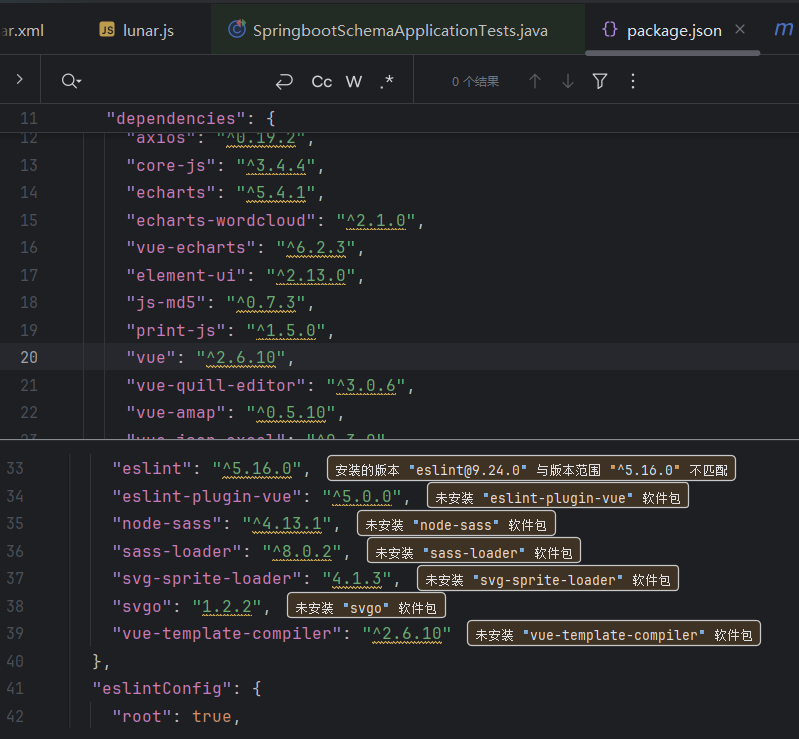
Task: Open the search history magnifier dropdown
Action: point(71,81)
